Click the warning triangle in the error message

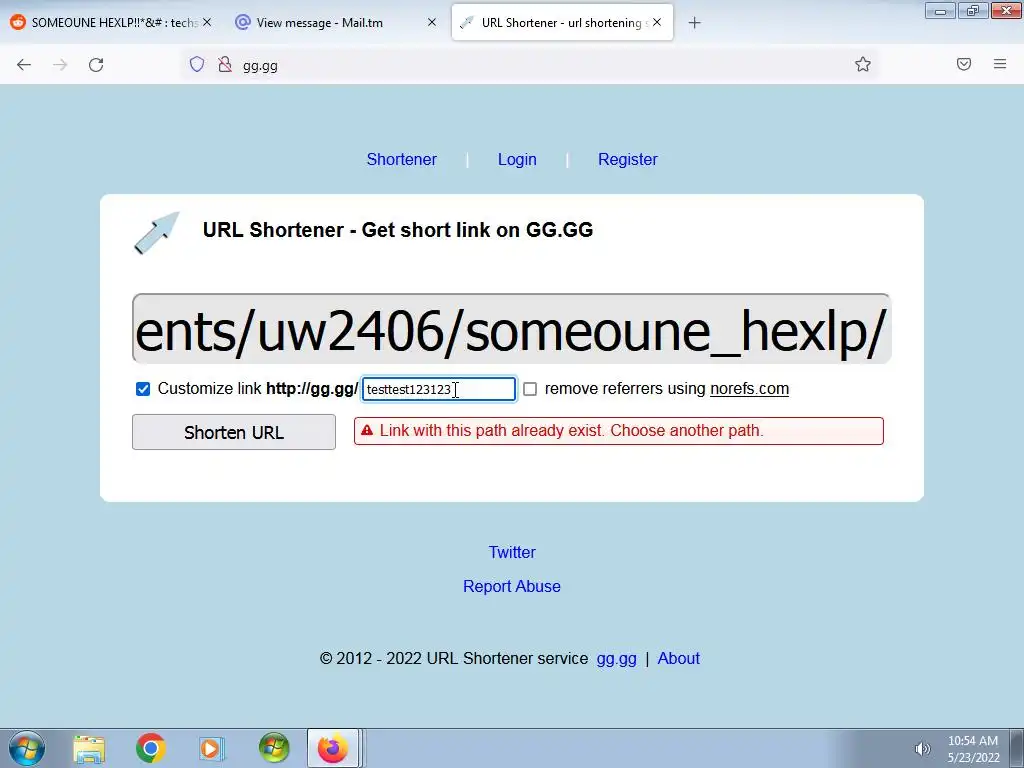click(x=367, y=430)
